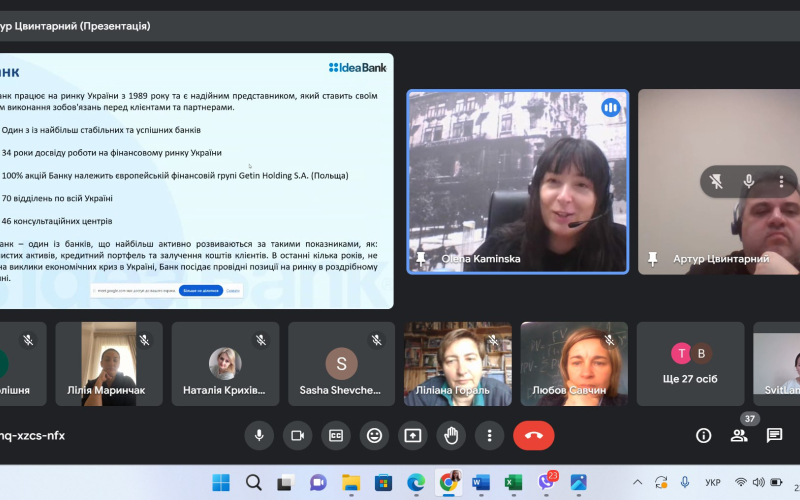
Task: Switch to Microsoft Excel in the taskbar
Action: (x=513, y=482)
